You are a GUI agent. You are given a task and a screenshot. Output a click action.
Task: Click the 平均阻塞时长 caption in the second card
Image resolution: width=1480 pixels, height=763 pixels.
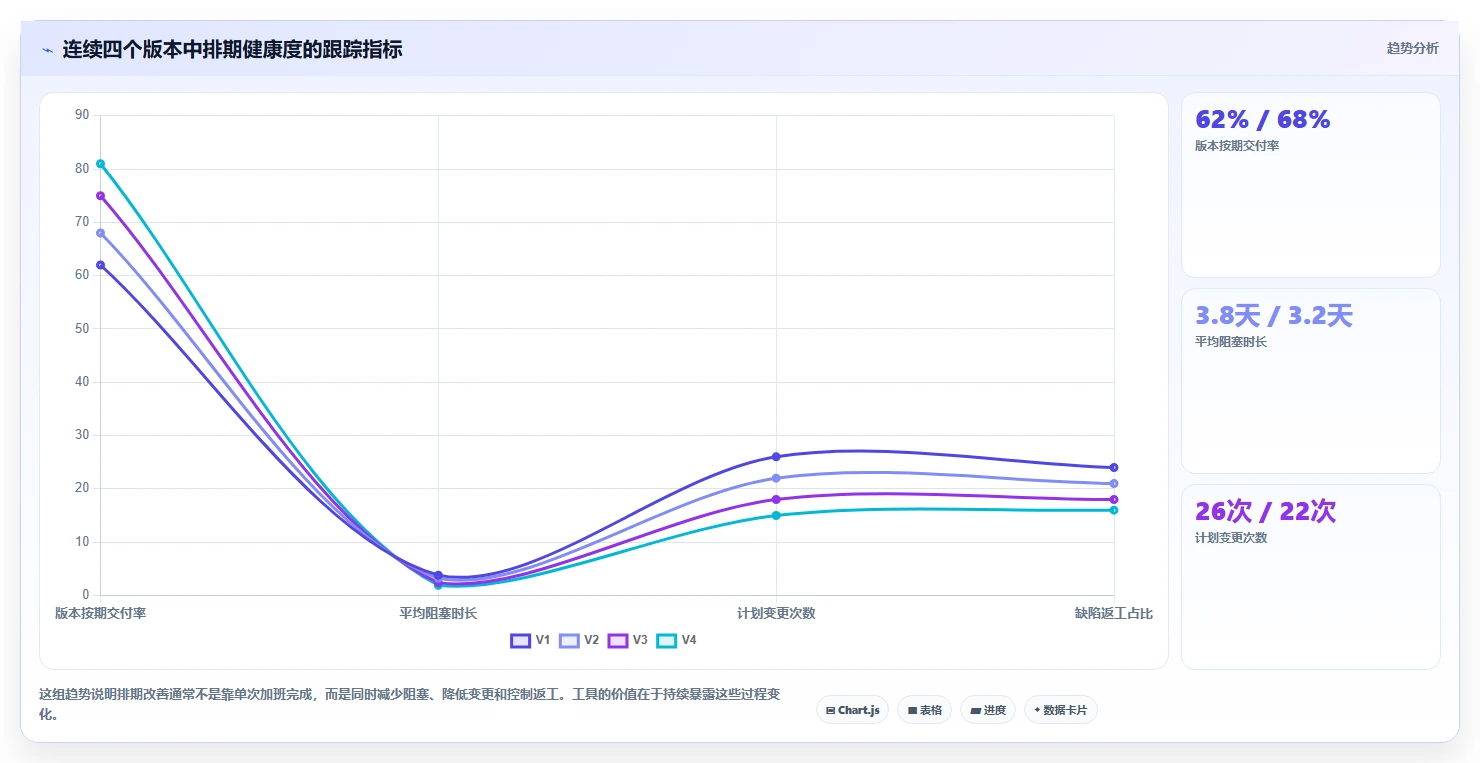[x=1231, y=342]
